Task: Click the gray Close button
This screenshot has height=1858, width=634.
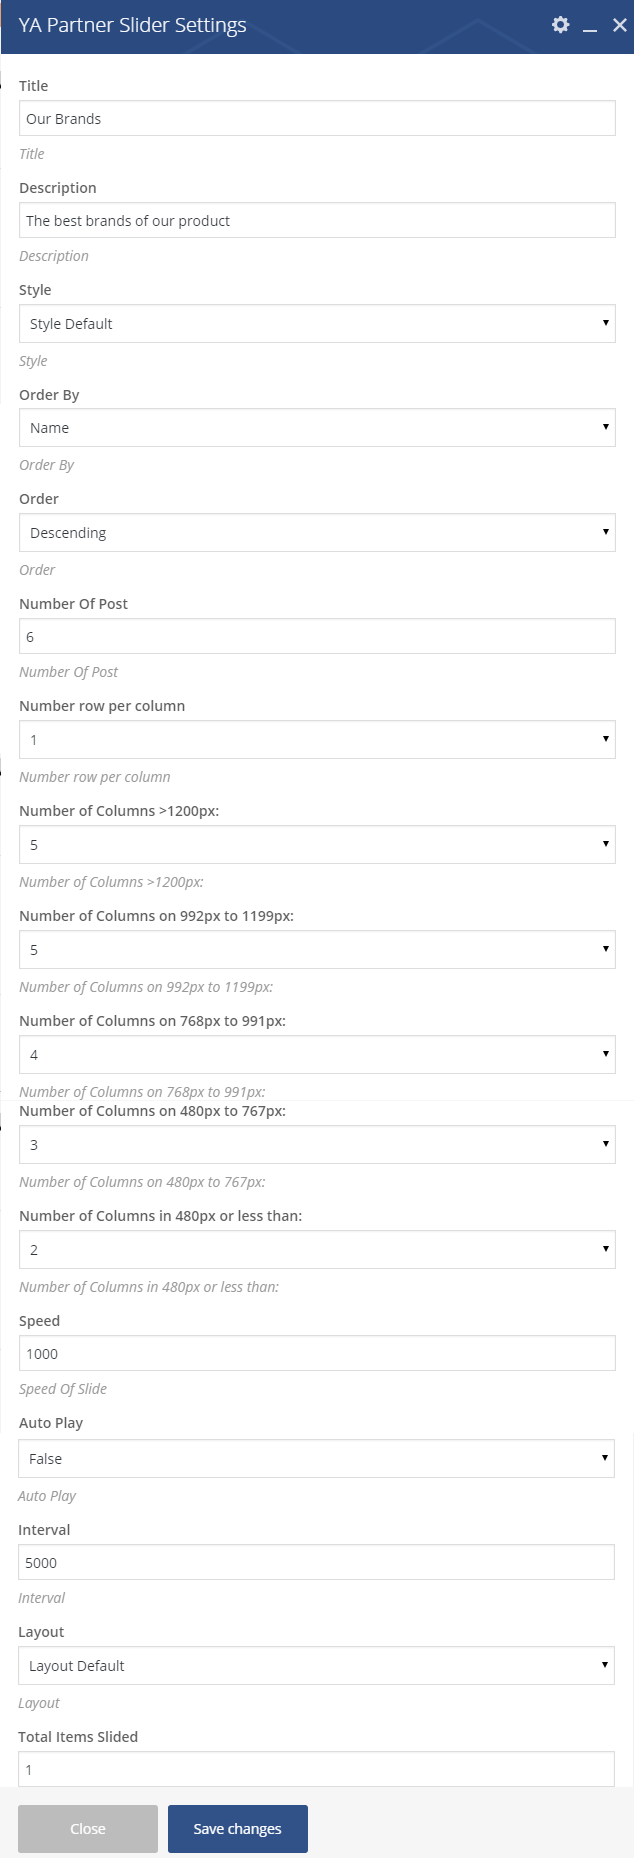Action: pos(88,1829)
